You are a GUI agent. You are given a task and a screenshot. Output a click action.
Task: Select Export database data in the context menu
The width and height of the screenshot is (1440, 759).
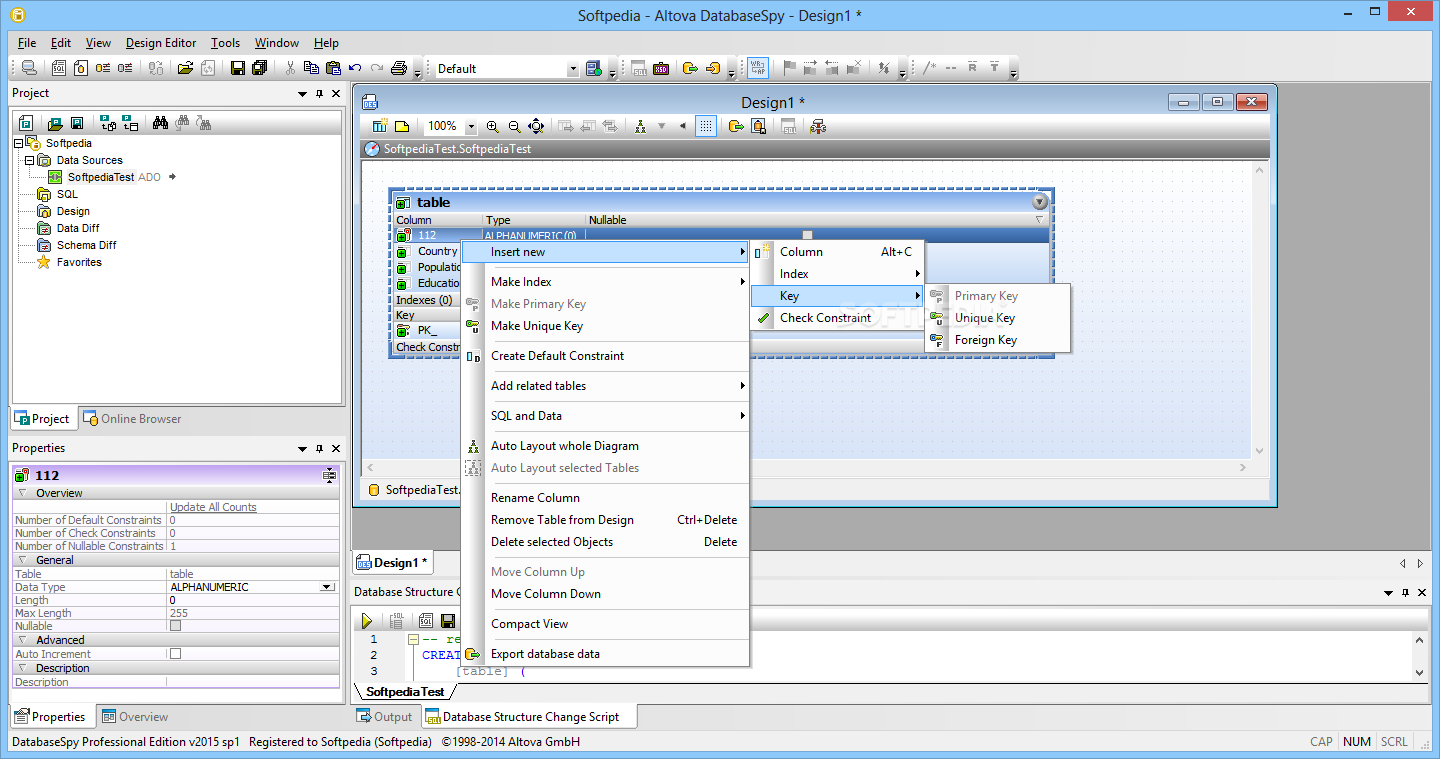(x=605, y=654)
